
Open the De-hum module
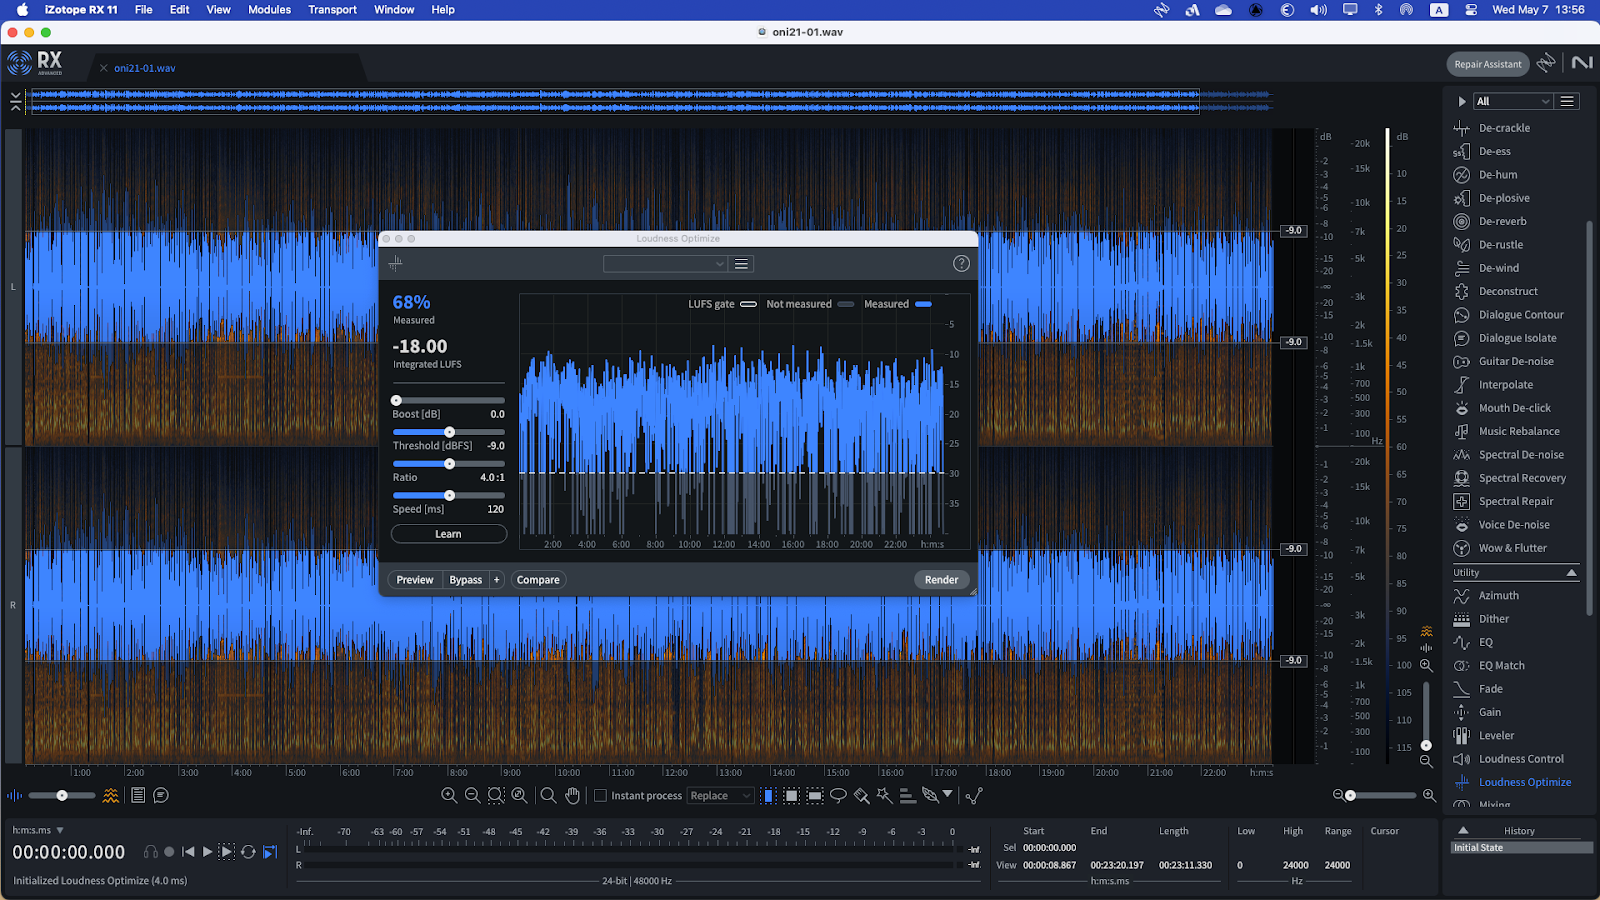(x=1497, y=175)
